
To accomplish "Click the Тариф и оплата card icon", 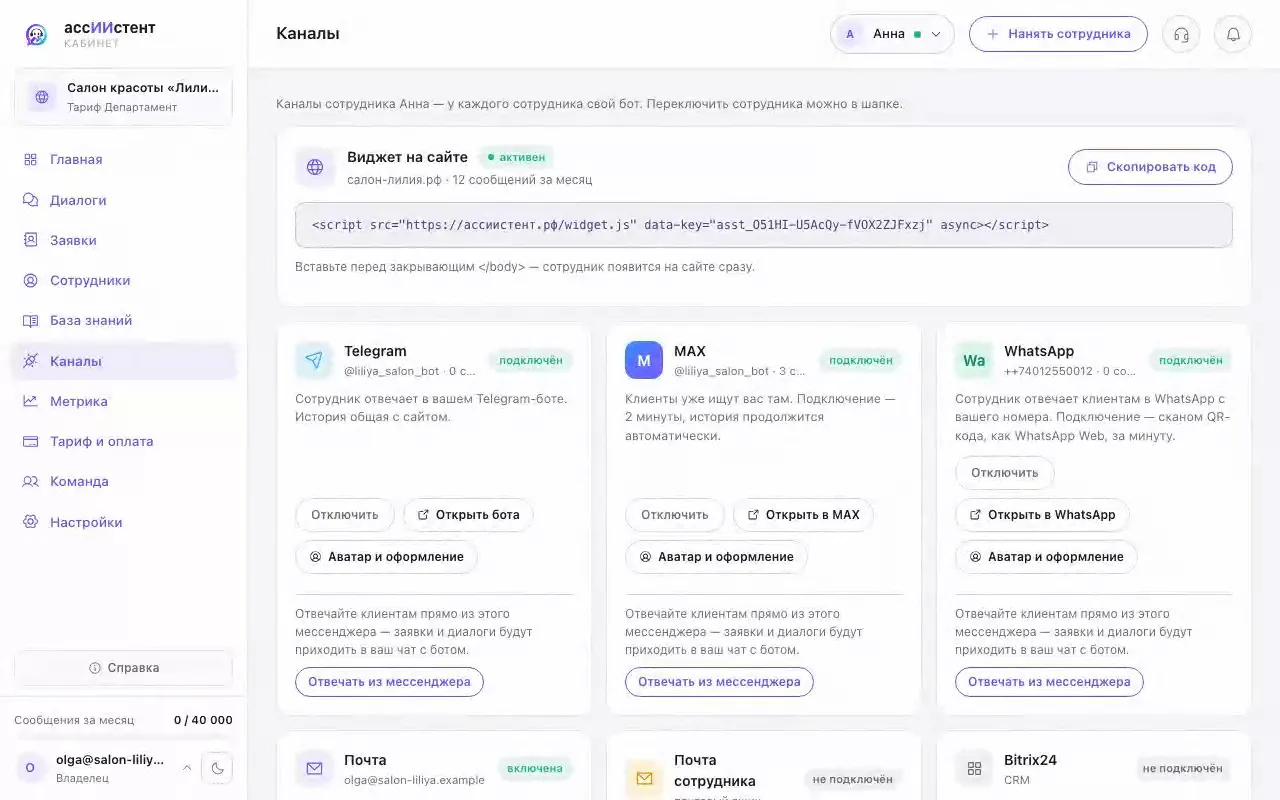I will (30, 441).
